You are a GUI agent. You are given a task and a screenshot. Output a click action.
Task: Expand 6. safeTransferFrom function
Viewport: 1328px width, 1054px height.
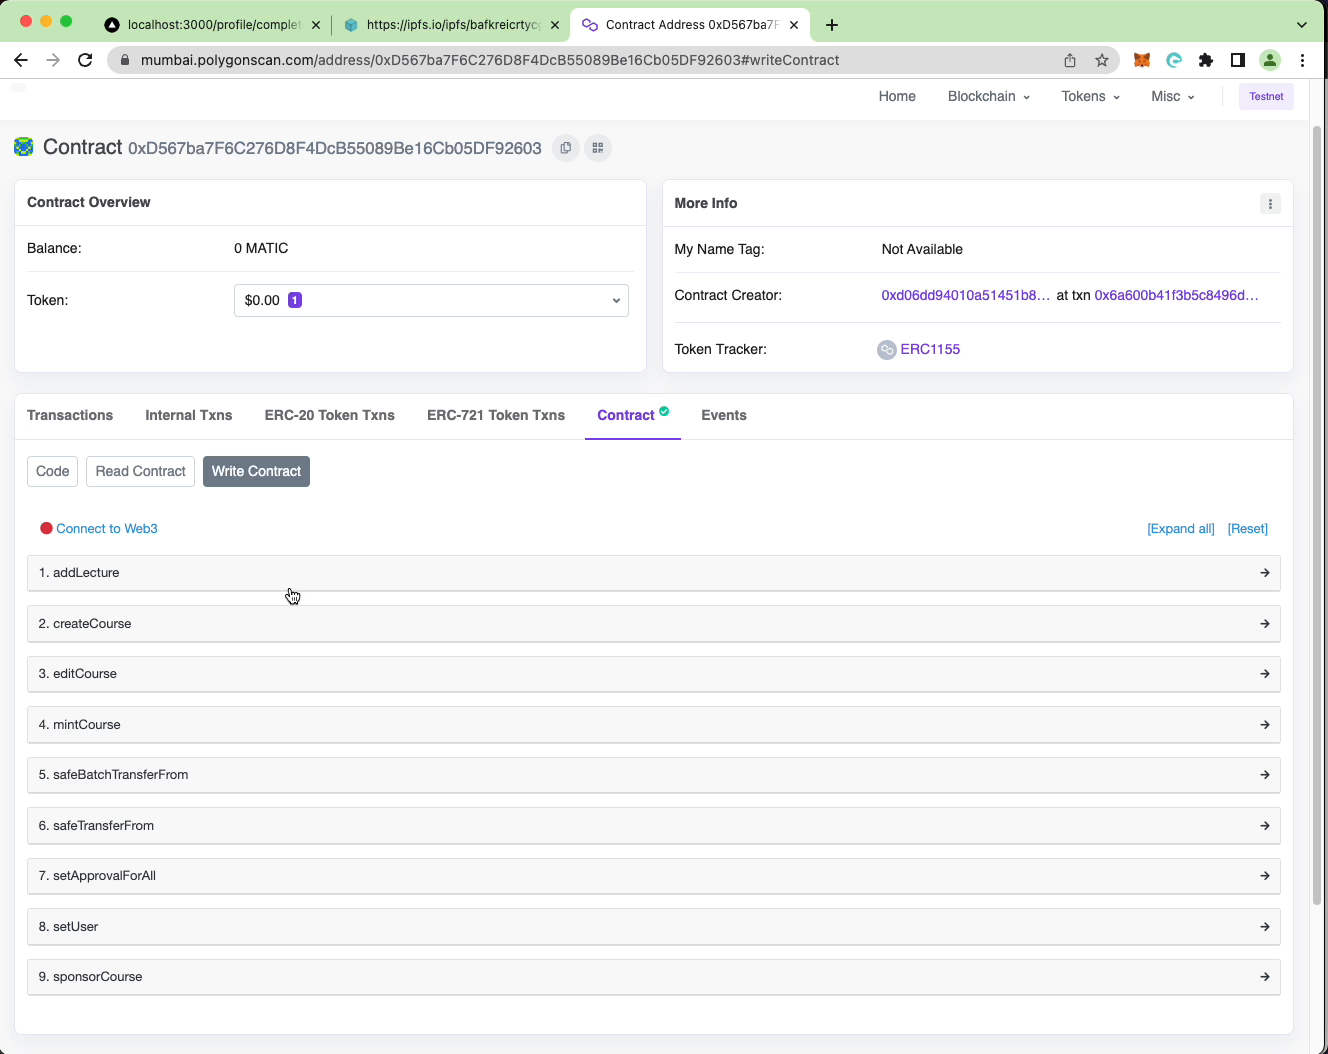coord(654,826)
